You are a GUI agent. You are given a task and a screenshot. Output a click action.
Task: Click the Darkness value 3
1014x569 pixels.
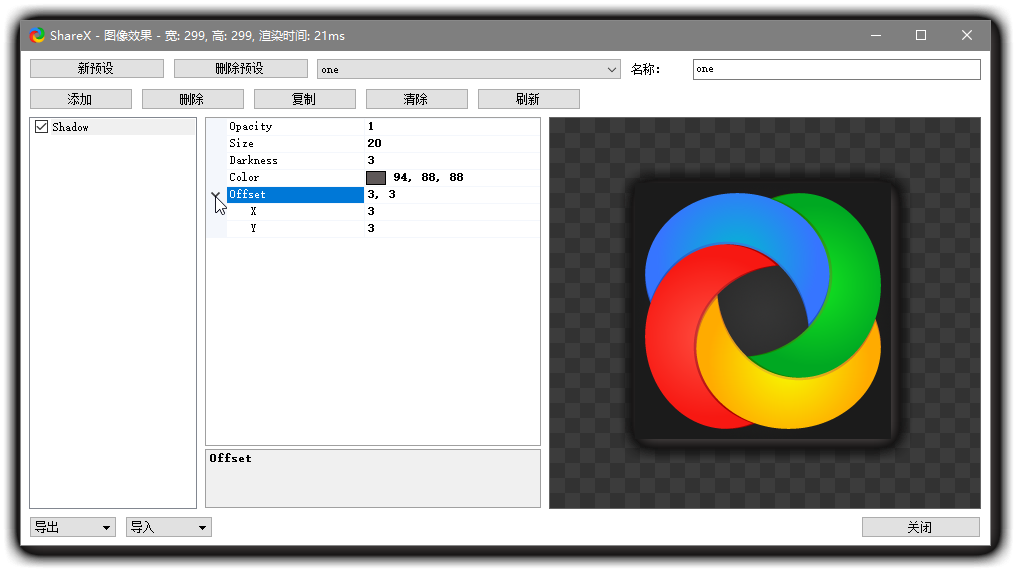click(371, 160)
